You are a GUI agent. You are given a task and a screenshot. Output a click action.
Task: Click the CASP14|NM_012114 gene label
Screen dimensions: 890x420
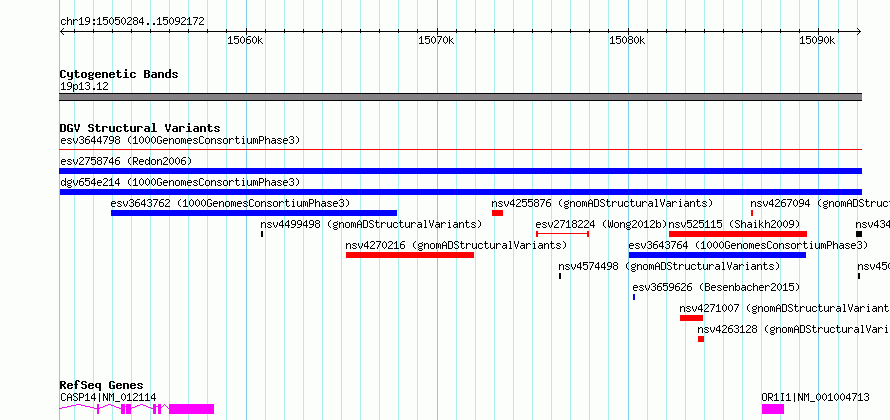(x=108, y=397)
